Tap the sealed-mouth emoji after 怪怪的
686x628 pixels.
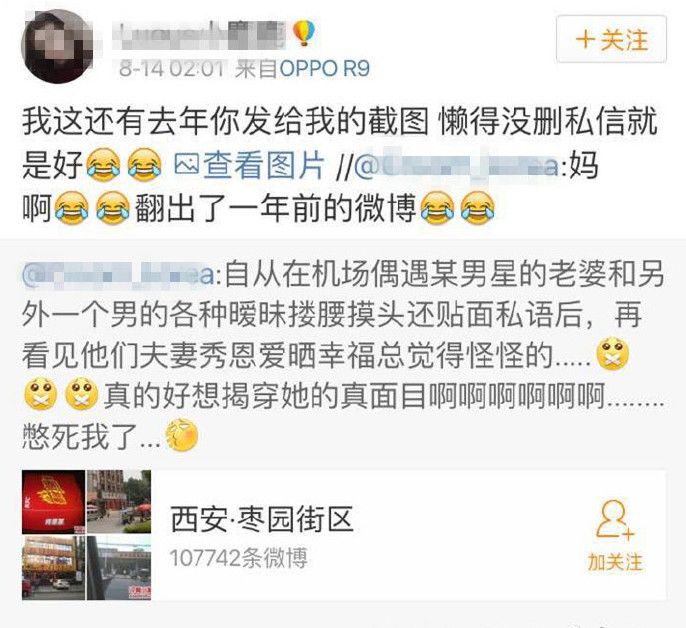(613, 354)
